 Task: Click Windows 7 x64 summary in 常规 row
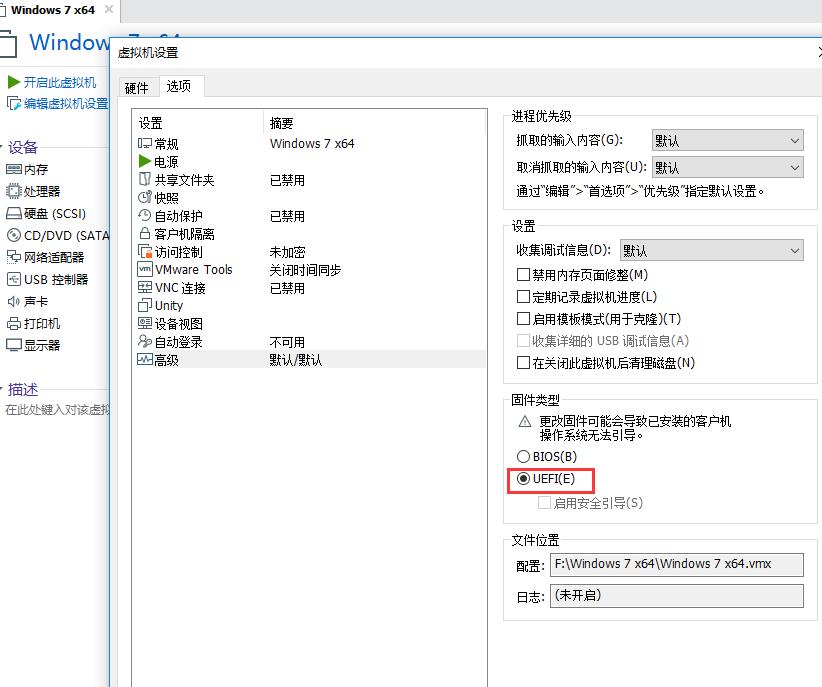click(x=312, y=143)
